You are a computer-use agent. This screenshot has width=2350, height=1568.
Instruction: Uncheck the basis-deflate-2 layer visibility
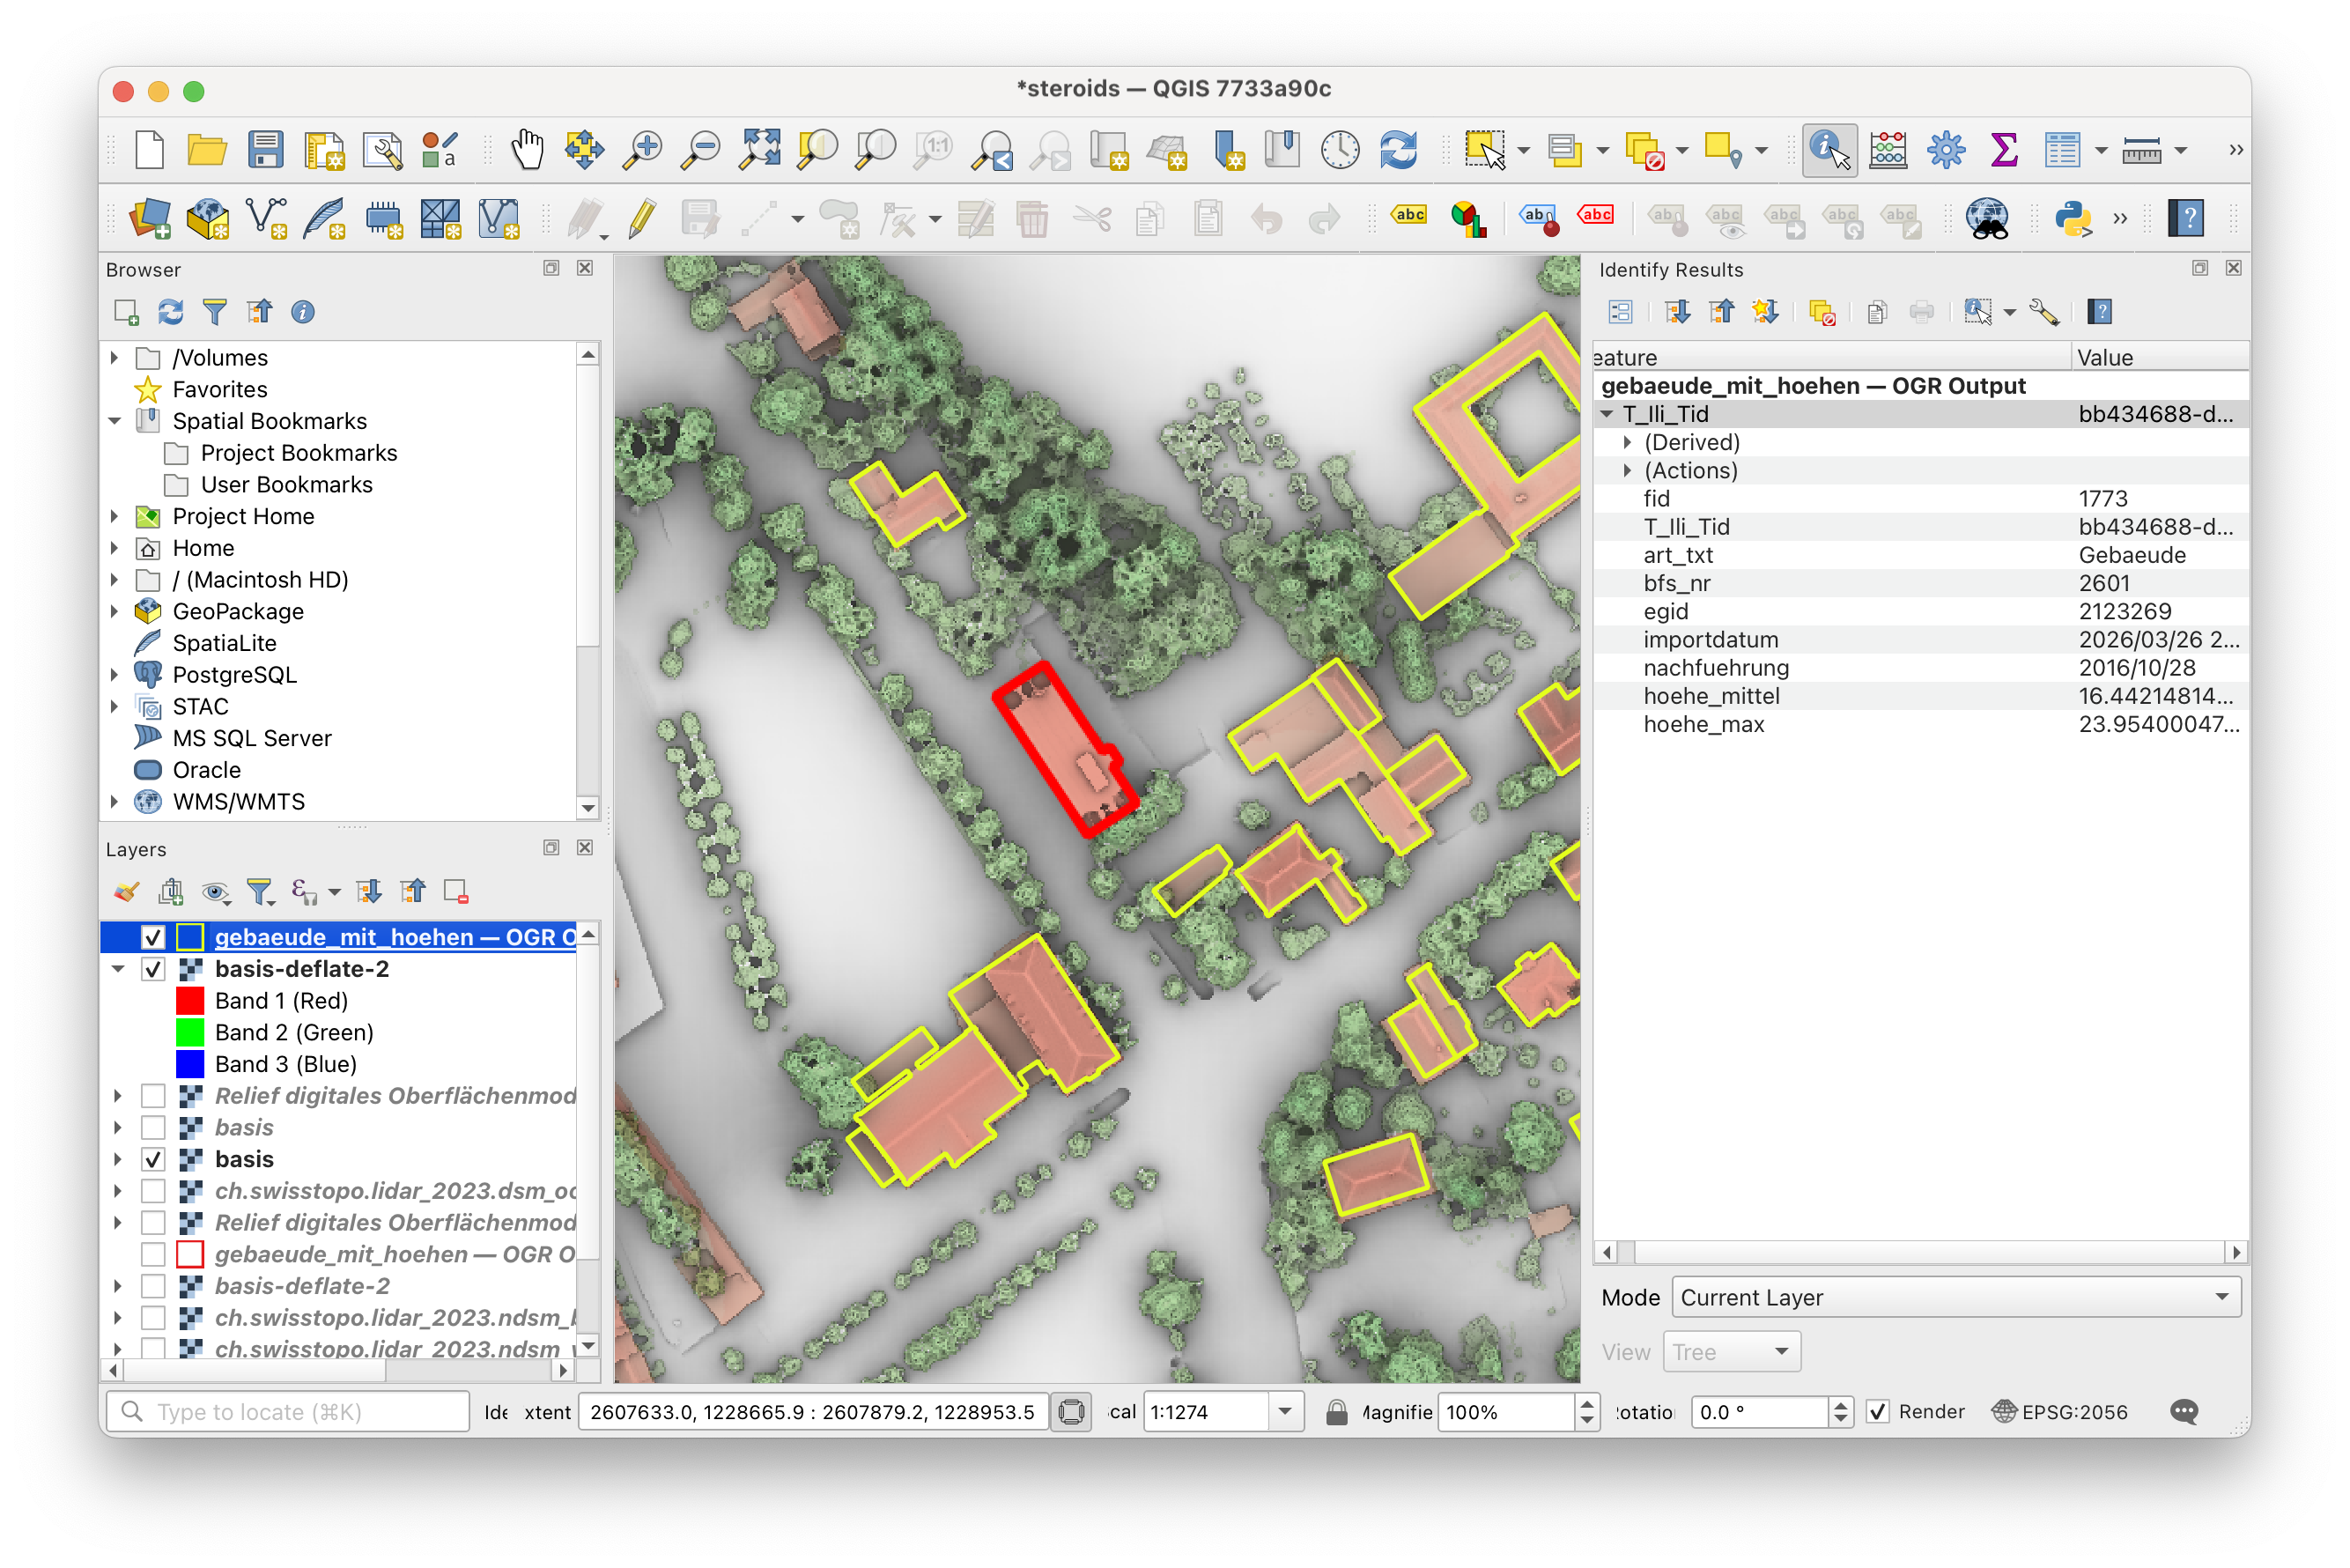tap(153, 969)
